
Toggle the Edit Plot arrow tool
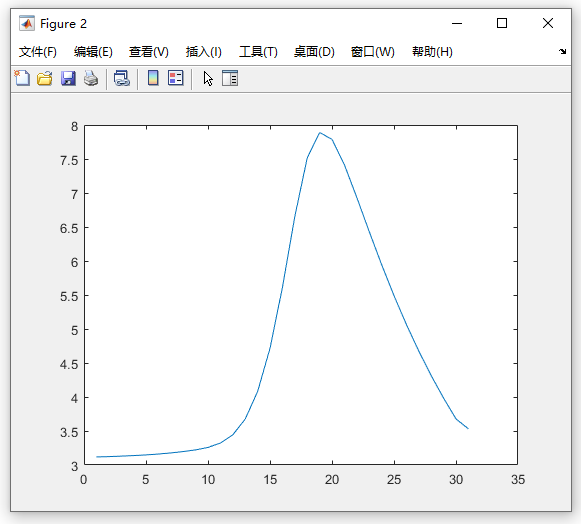point(208,79)
